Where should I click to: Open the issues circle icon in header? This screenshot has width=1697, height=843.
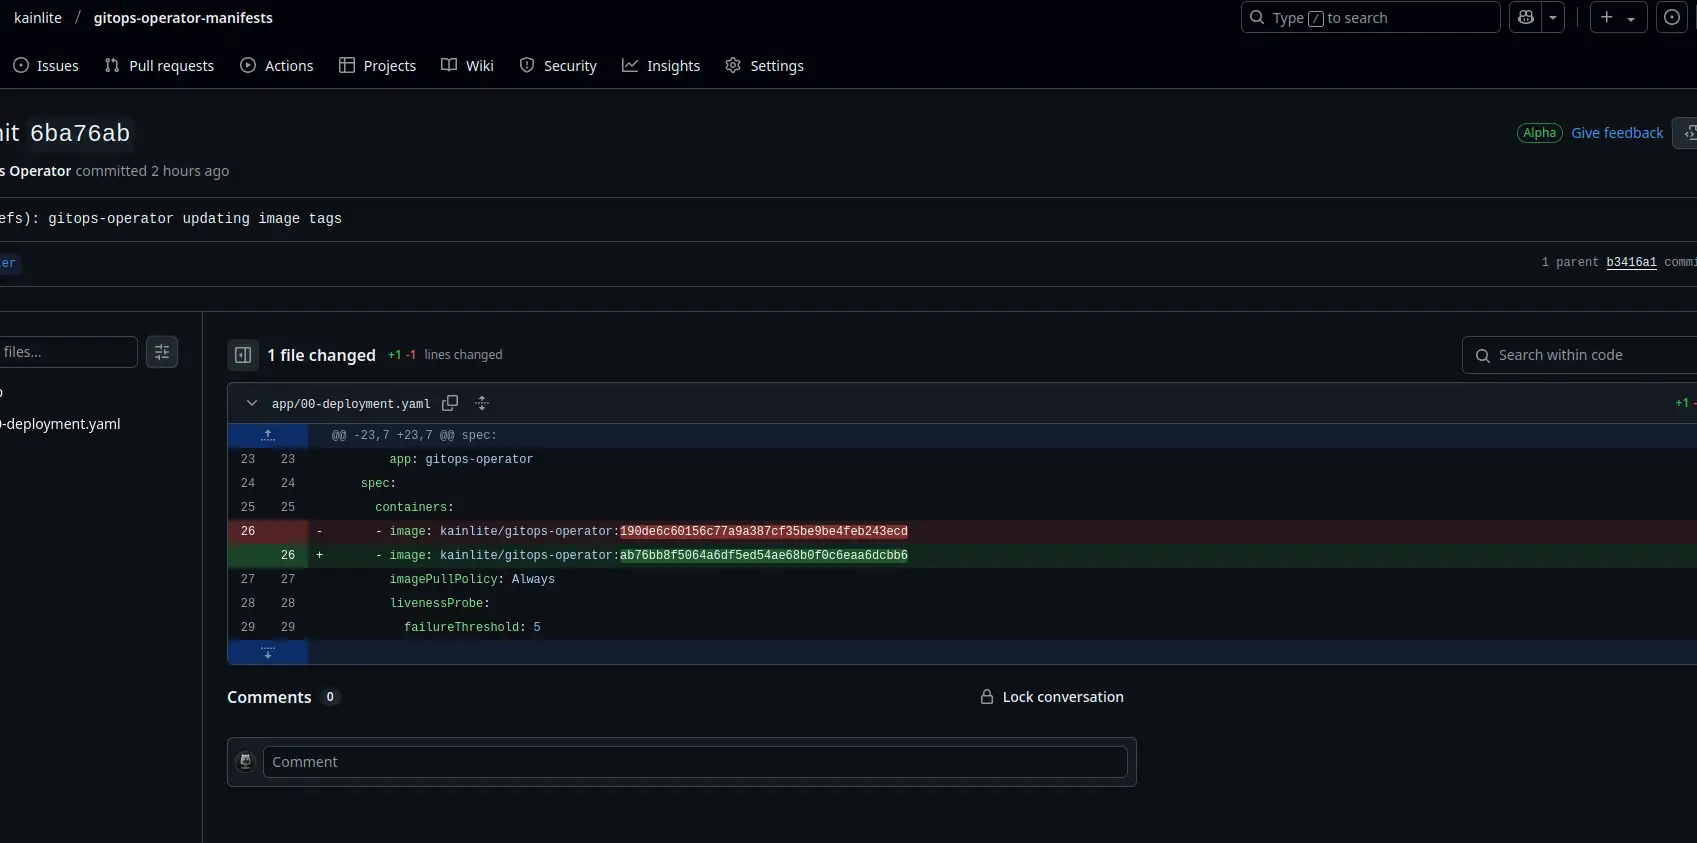pos(1672,18)
